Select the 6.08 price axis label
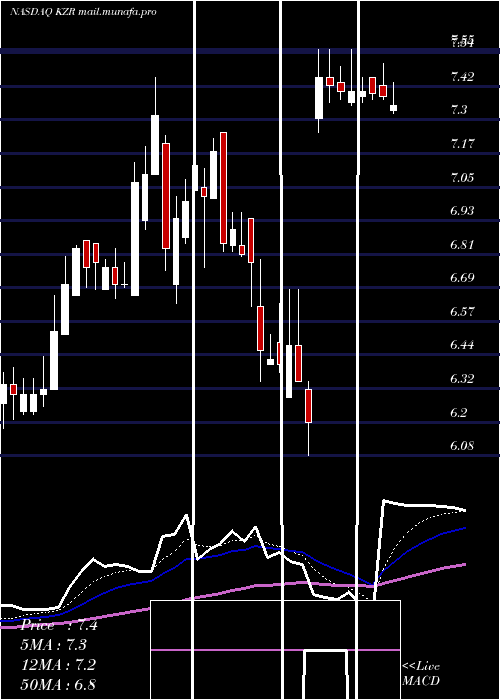The image size is (500, 700). 462,446
